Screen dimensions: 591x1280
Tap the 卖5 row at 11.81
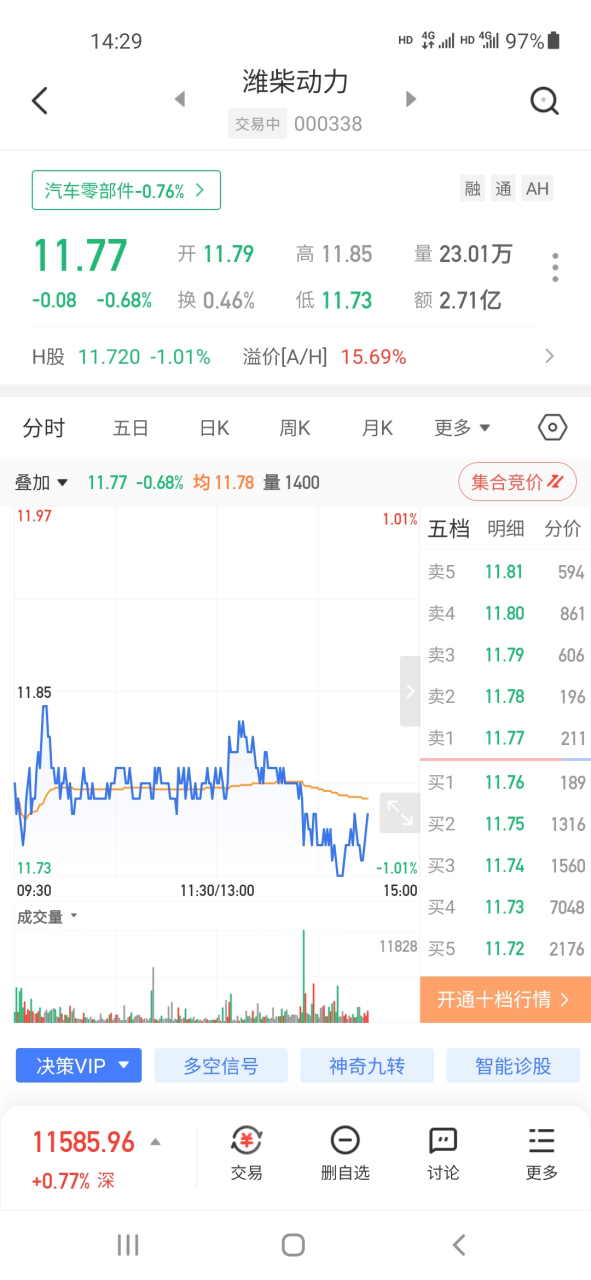coord(505,572)
